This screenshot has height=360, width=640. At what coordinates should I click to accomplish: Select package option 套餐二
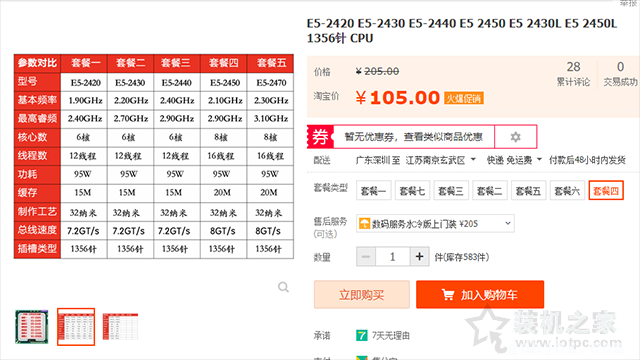coord(489,191)
